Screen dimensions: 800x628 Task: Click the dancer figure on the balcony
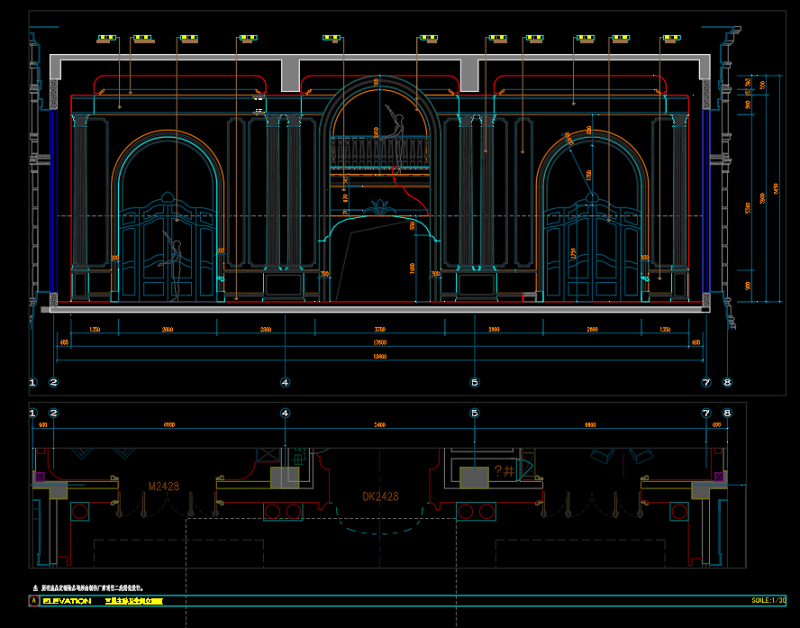click(397, 133)
